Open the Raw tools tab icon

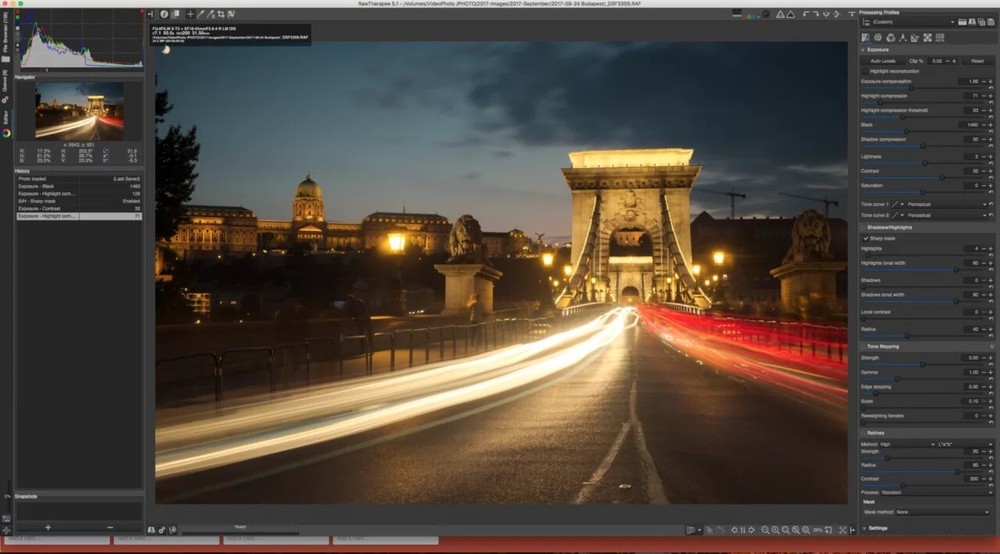tap(927, 38)
